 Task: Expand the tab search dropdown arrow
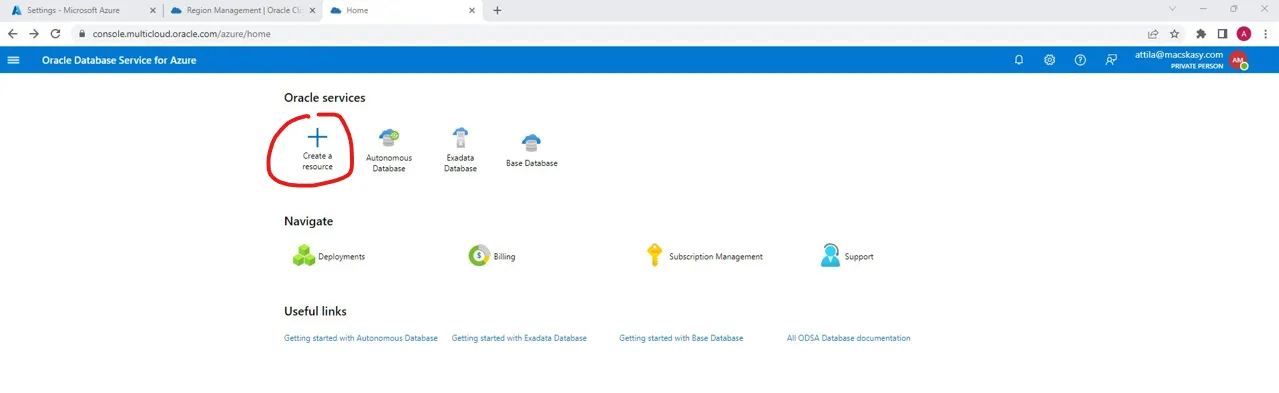pos(1173,9)
